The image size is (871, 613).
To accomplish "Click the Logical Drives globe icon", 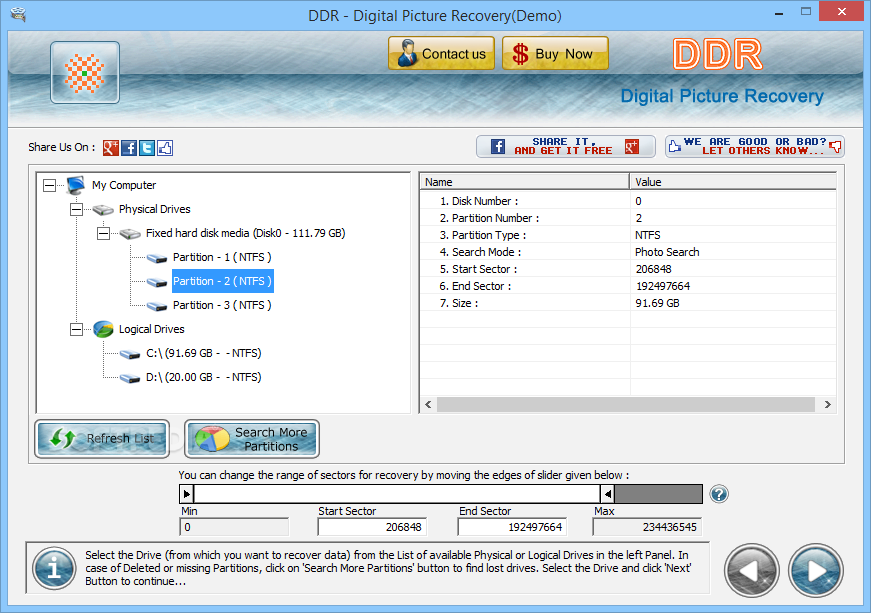I will [103, 329].
